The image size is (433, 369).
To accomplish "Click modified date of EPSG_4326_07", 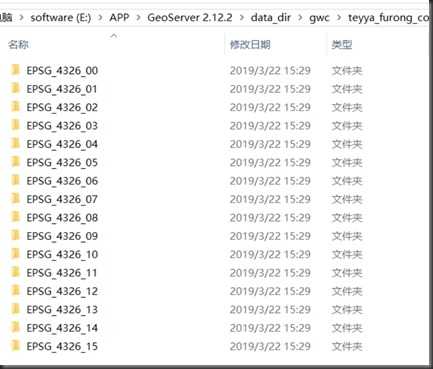I will [x=270, y=199].
